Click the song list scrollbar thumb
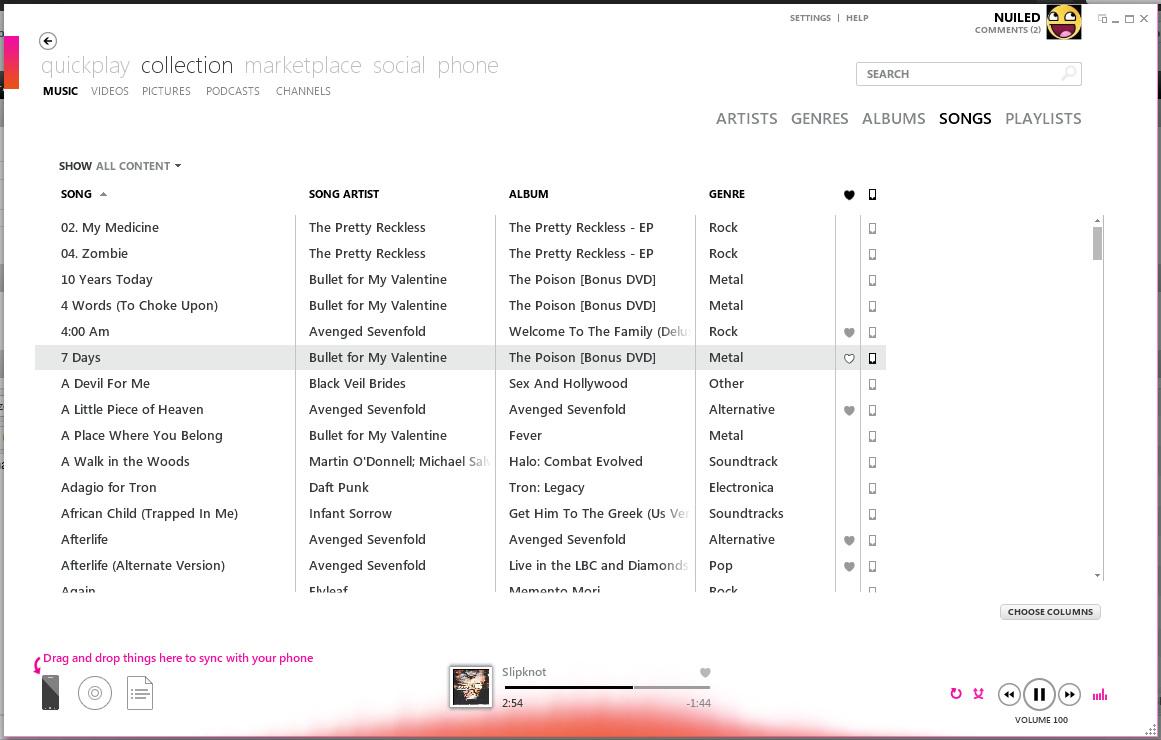Screen dimensions: 1161x740 click(x=1097, y=244)
